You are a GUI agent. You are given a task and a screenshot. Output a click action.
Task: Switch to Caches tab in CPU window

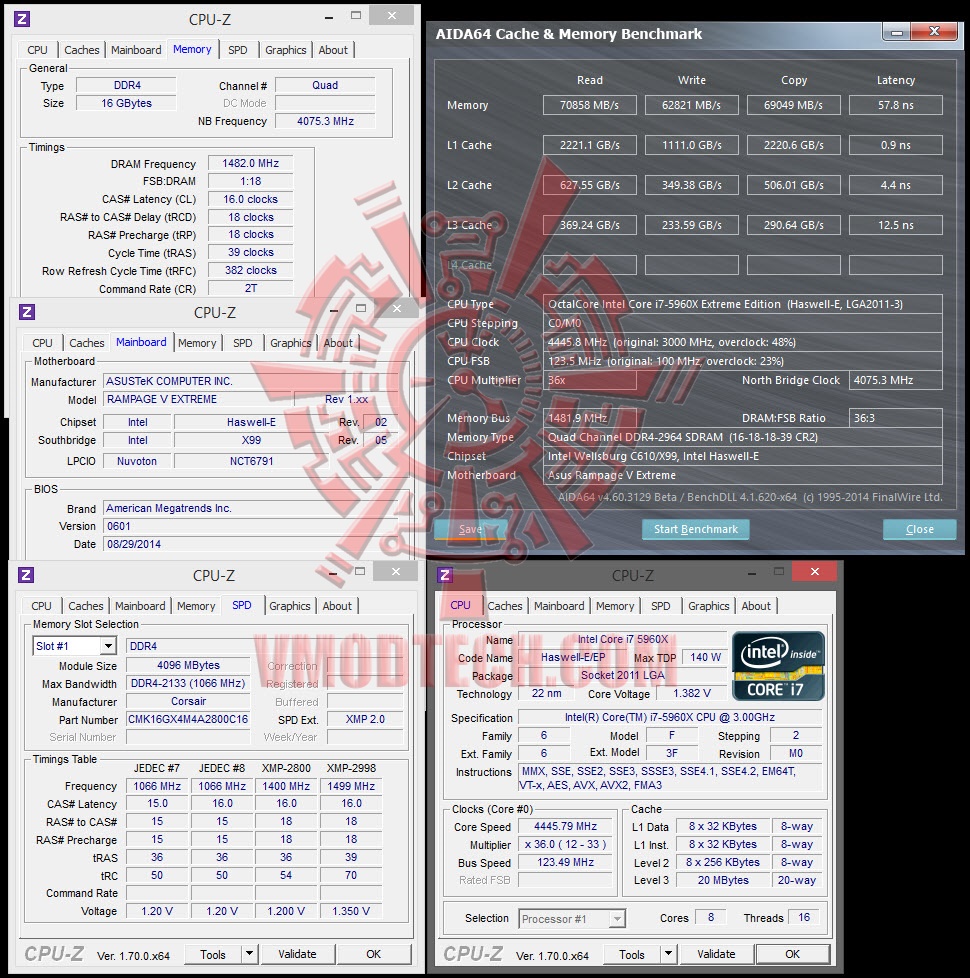[x=505, y=606]
